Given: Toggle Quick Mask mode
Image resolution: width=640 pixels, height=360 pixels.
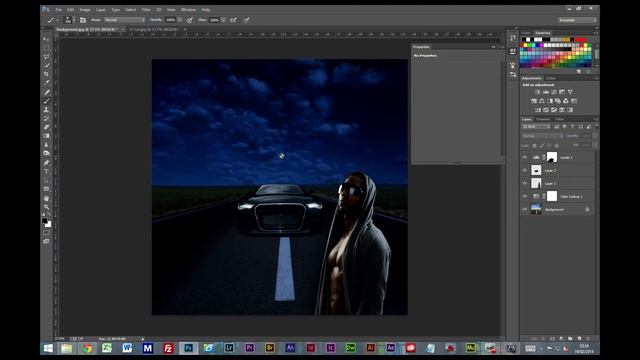Looking at the screenshot, I should pyautogui.click(x=46, y=233).
